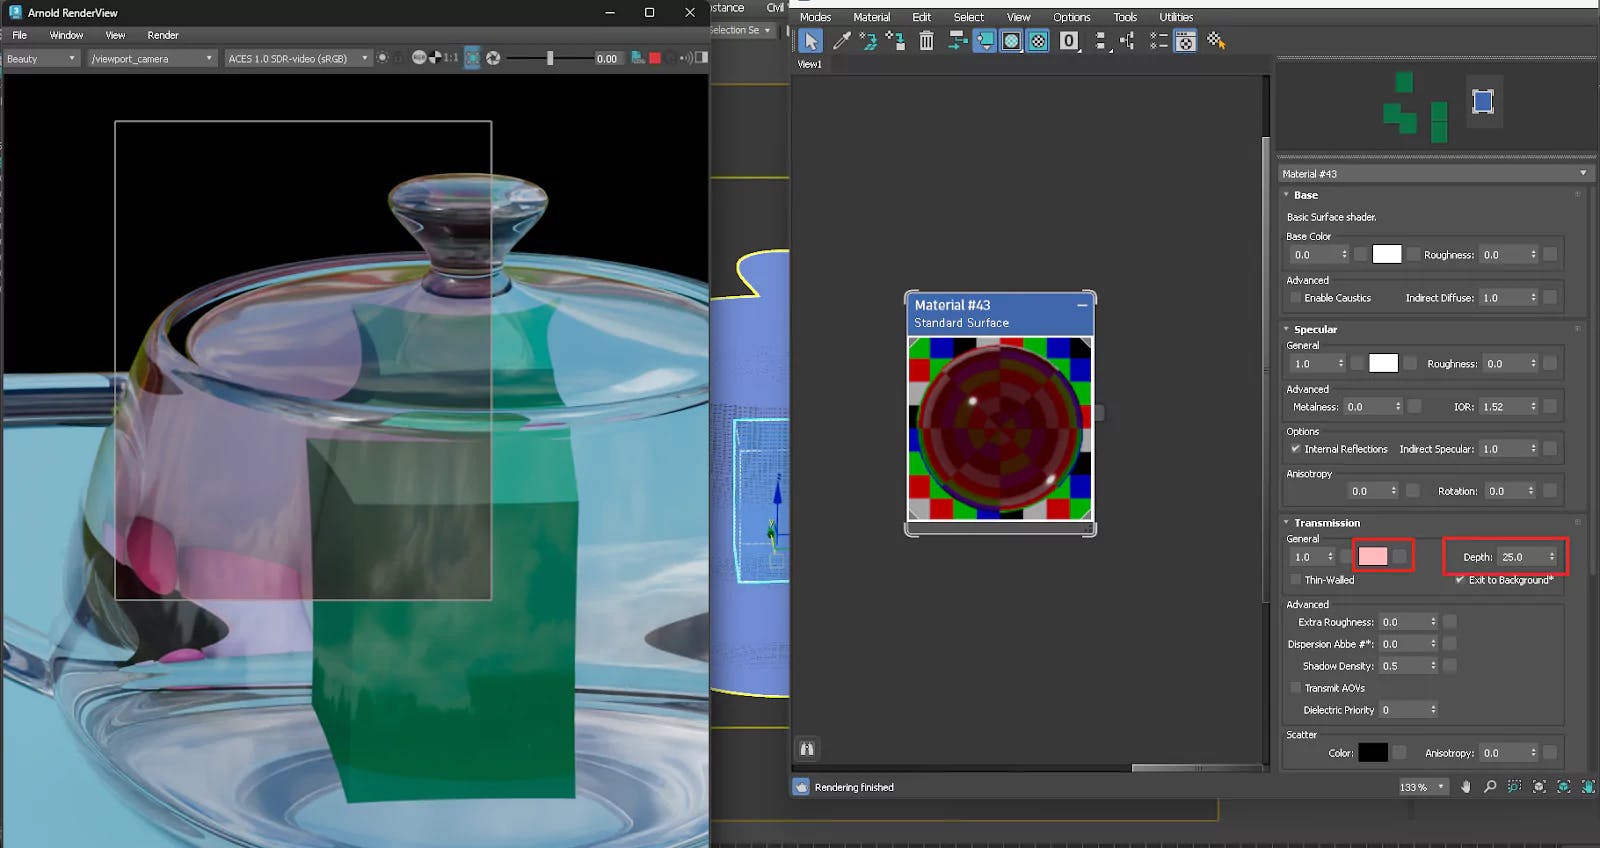Toggle Show Shaded Material in Viewport icon

pos(1011,41)
